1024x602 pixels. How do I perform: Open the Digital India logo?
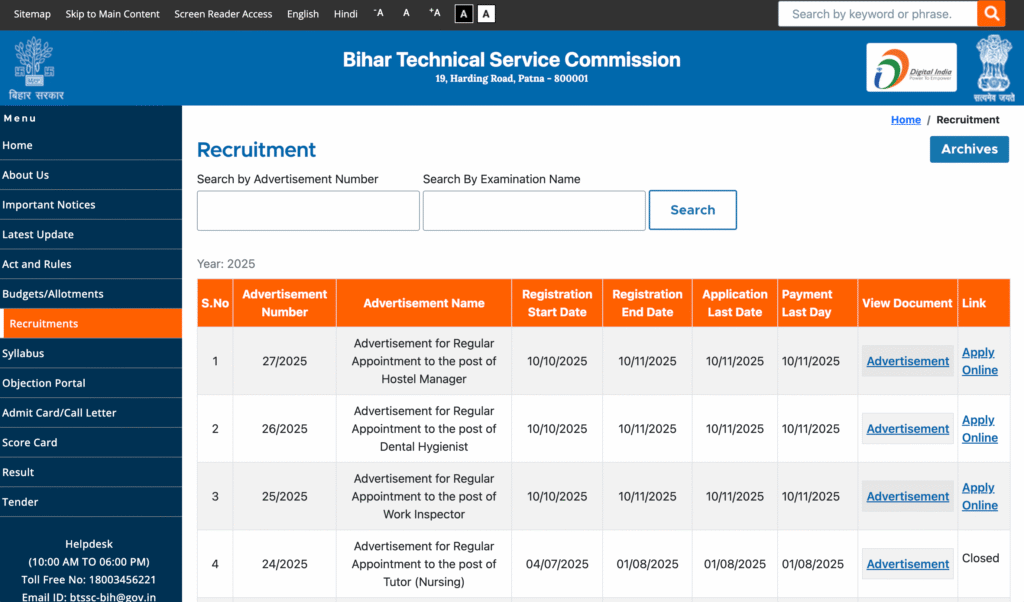click(x=911, y=67)
